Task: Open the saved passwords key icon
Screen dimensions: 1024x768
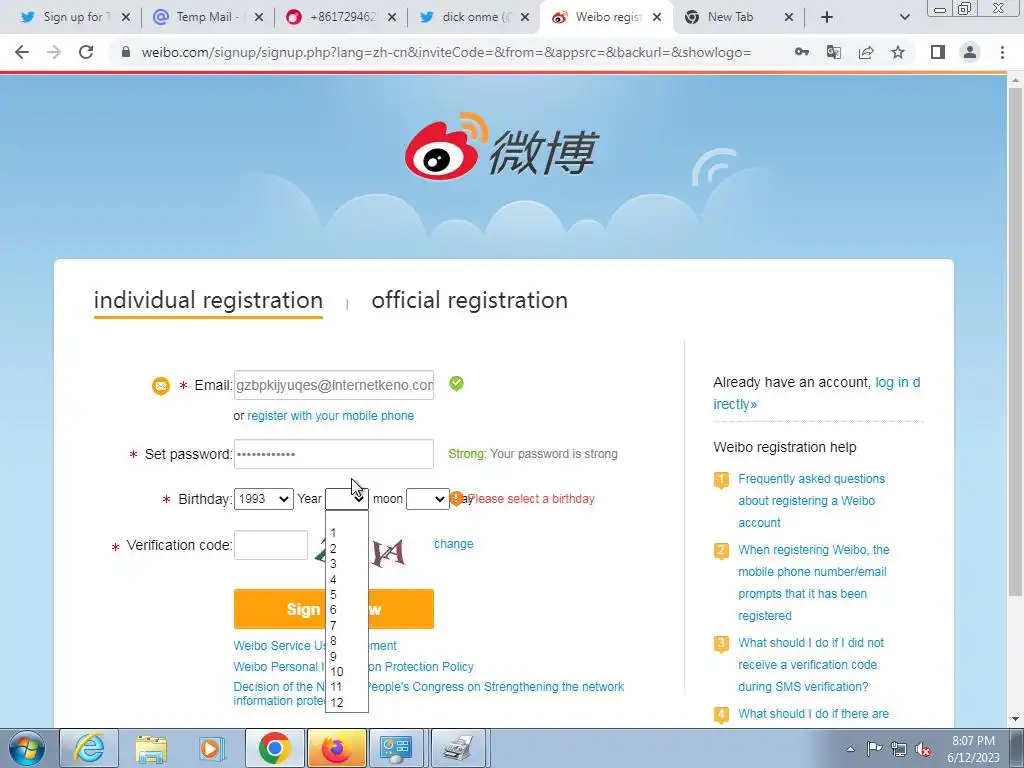Action: 802,52
